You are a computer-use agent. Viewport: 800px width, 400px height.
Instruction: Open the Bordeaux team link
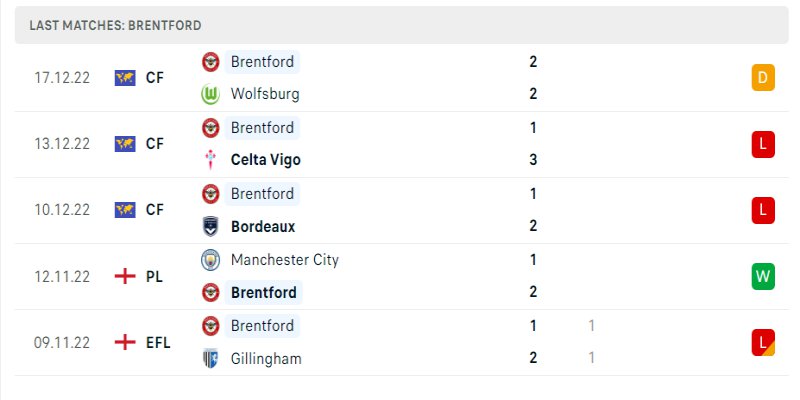262,226
